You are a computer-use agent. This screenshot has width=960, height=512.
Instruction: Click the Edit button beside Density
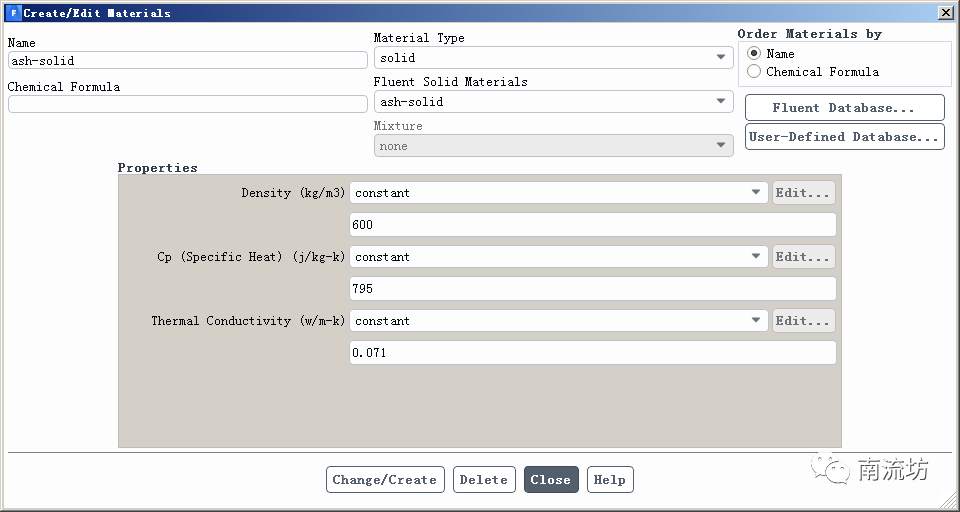tap(803, 193)
